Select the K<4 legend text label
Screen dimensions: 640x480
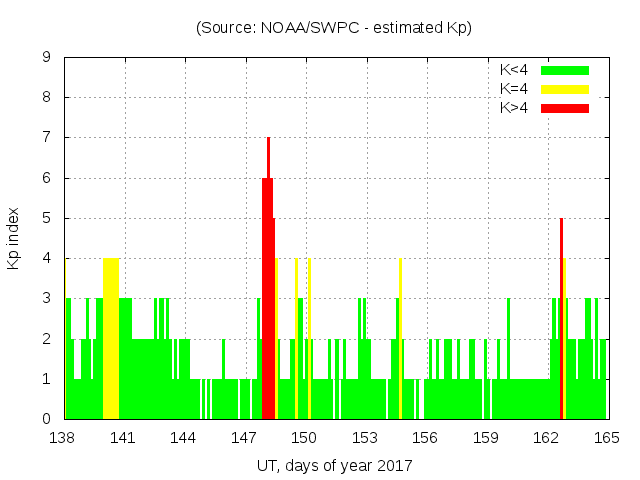pos(513,70)
